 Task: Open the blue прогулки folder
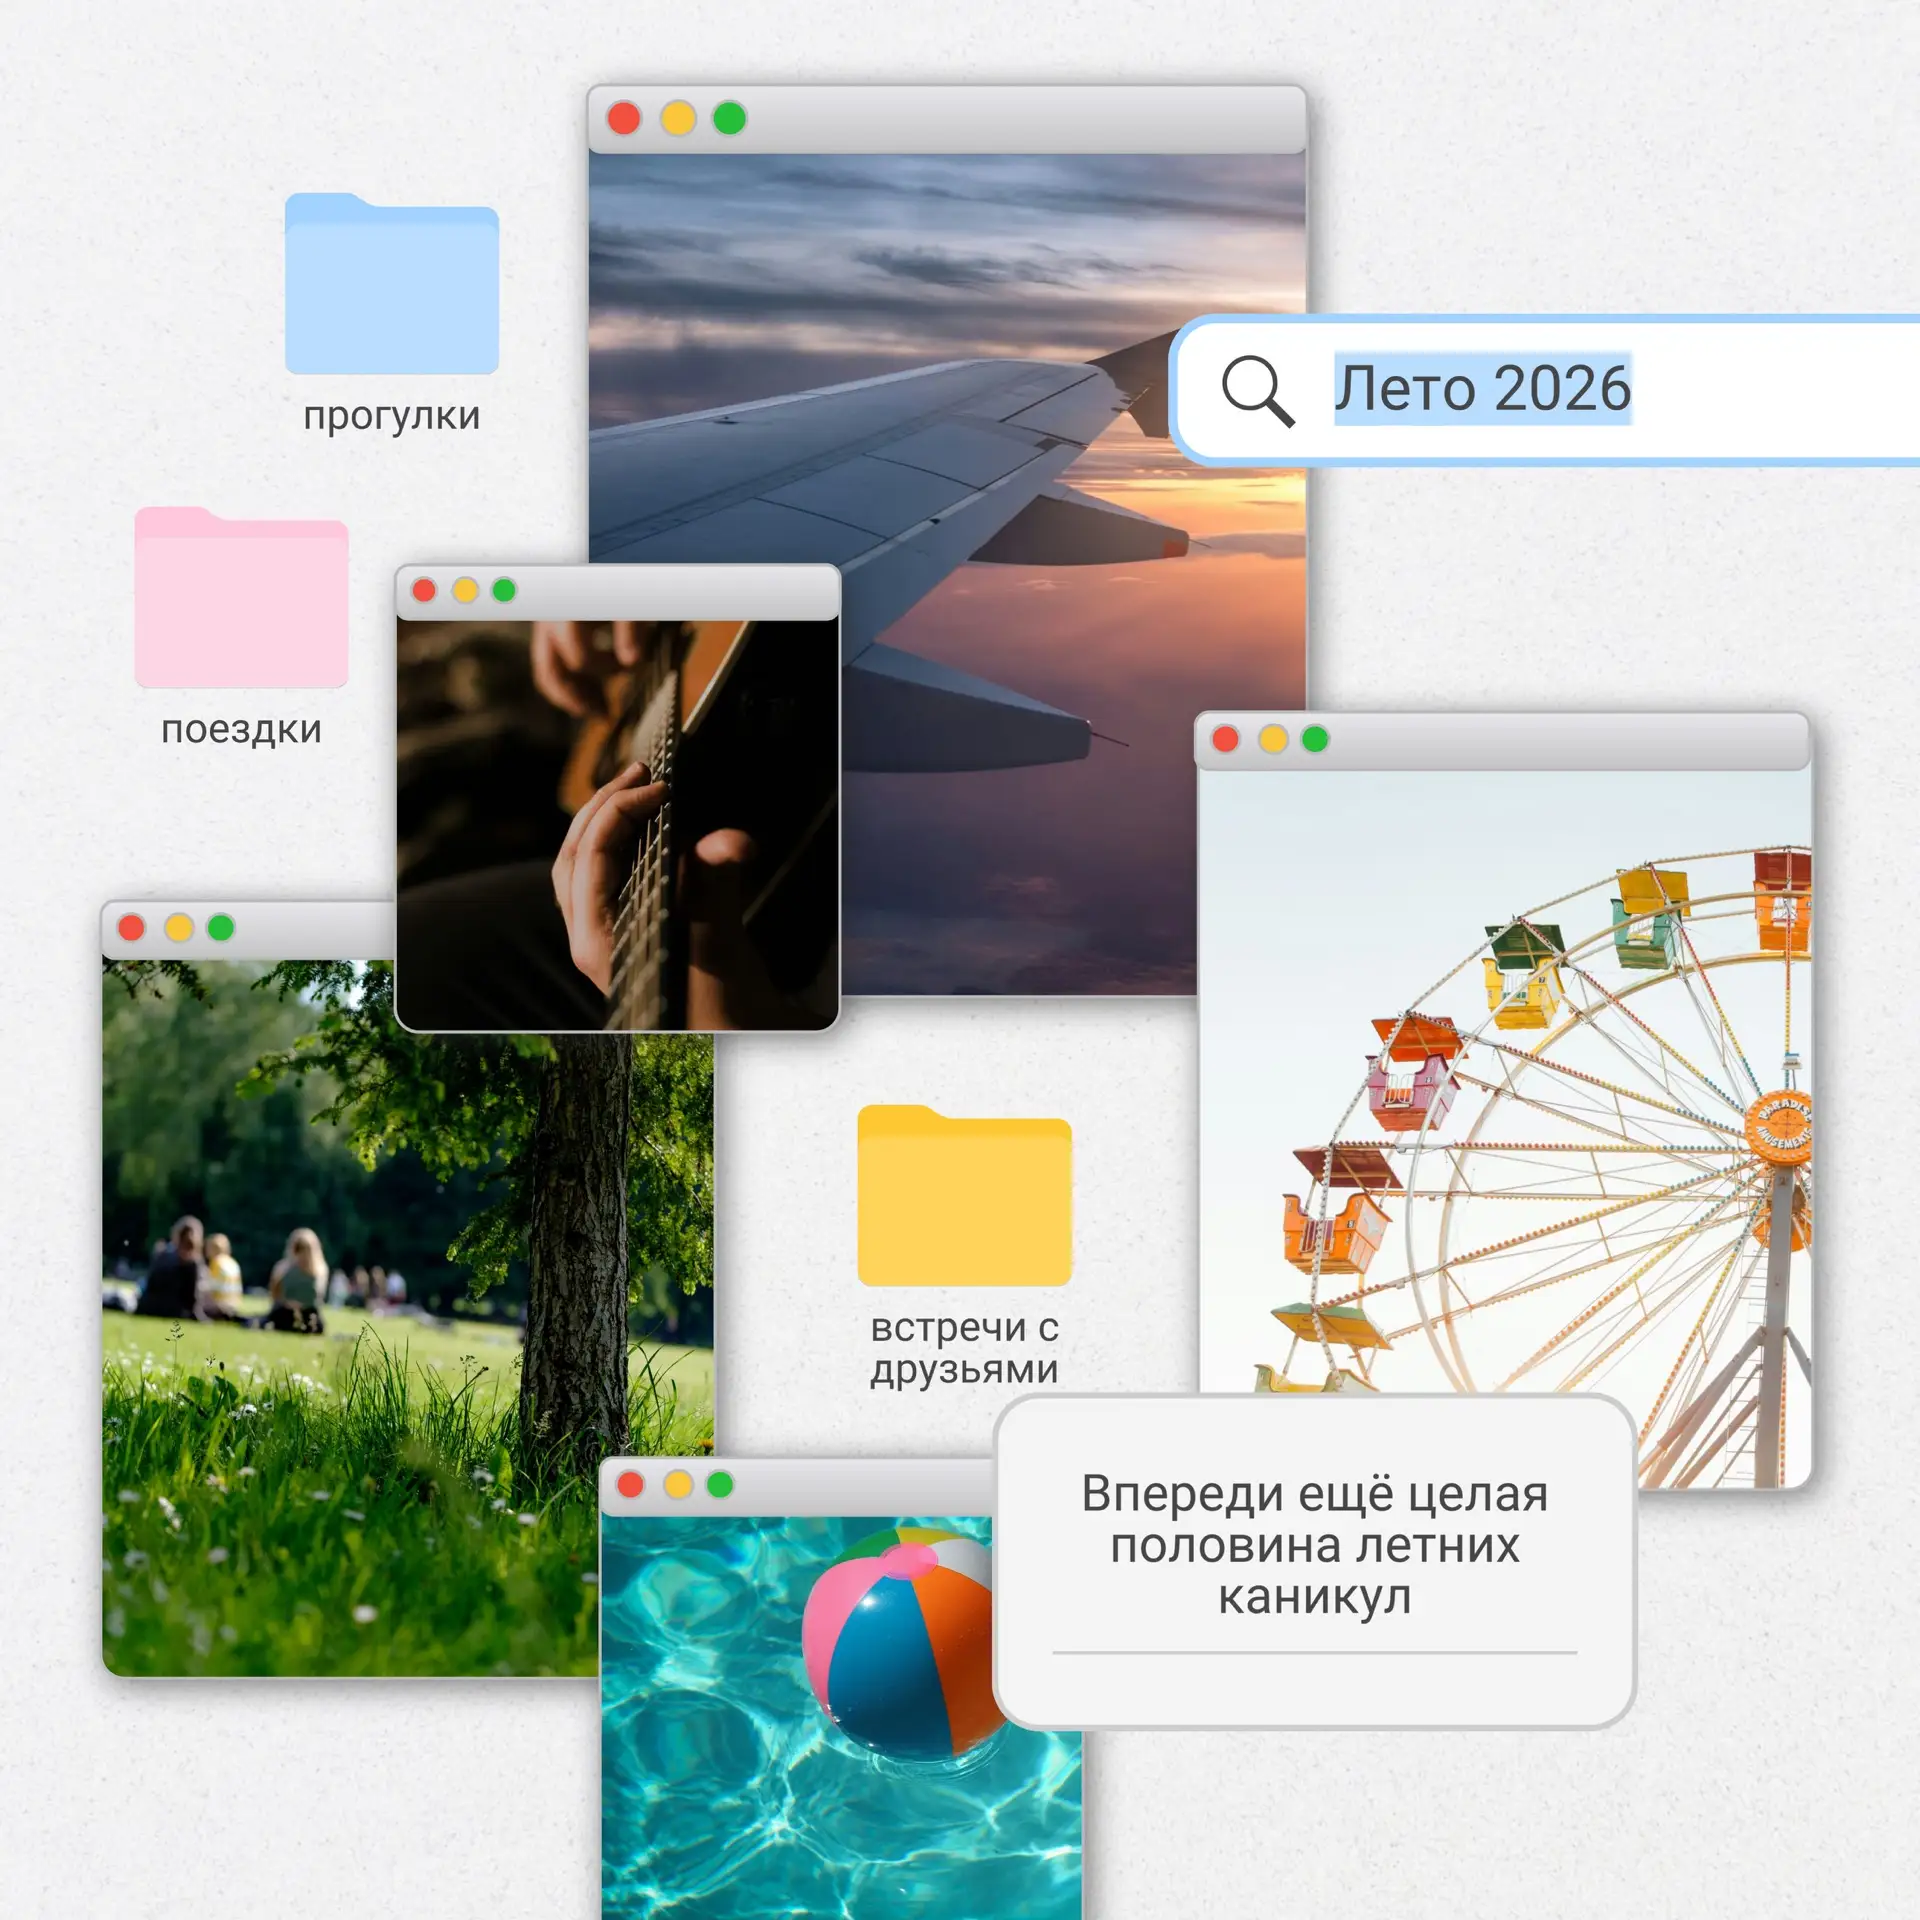click(x=391, y=284)
